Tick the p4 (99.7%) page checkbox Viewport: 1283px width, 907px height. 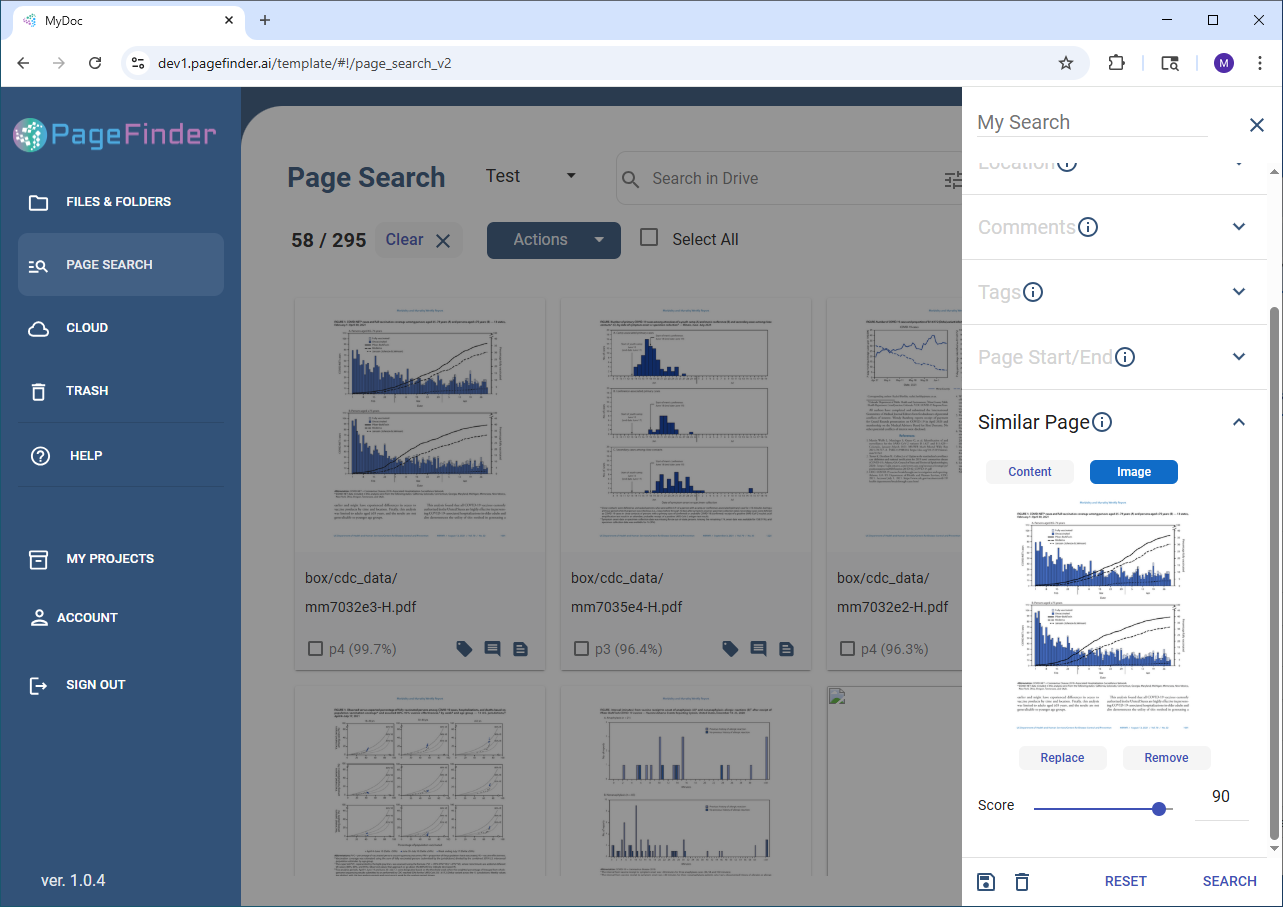click(x=316, y=649)
